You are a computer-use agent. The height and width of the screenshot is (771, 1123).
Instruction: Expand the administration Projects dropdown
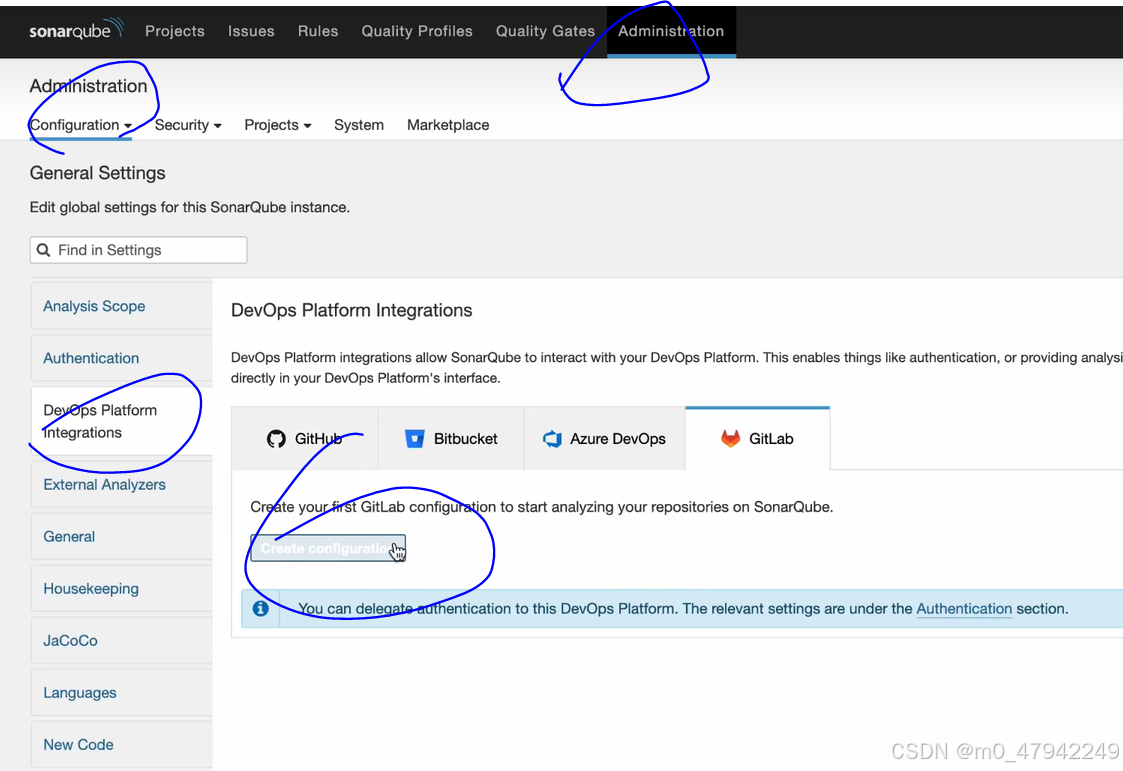tap(278, 125)
